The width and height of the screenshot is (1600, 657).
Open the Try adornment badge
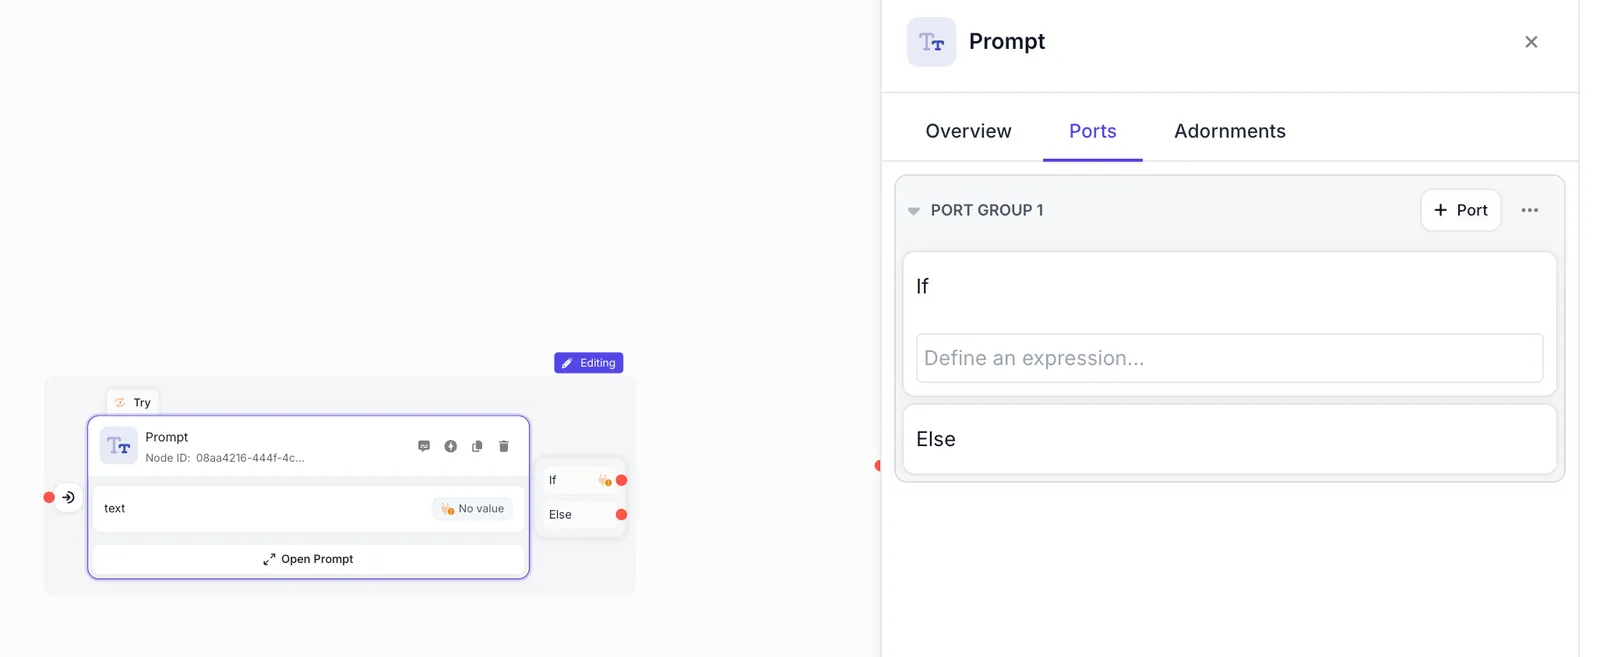pyautogui.click(x=133, y=402)
